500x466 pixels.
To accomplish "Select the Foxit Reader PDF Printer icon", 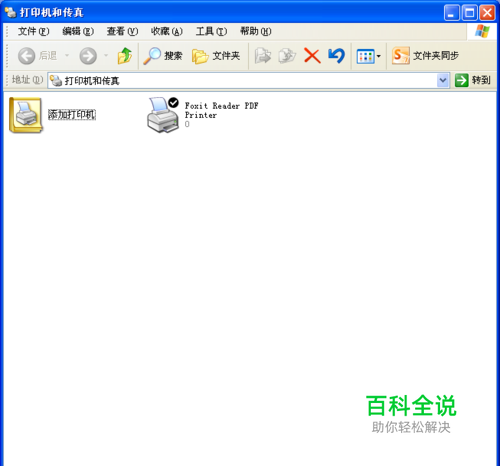I will [163, 115].
